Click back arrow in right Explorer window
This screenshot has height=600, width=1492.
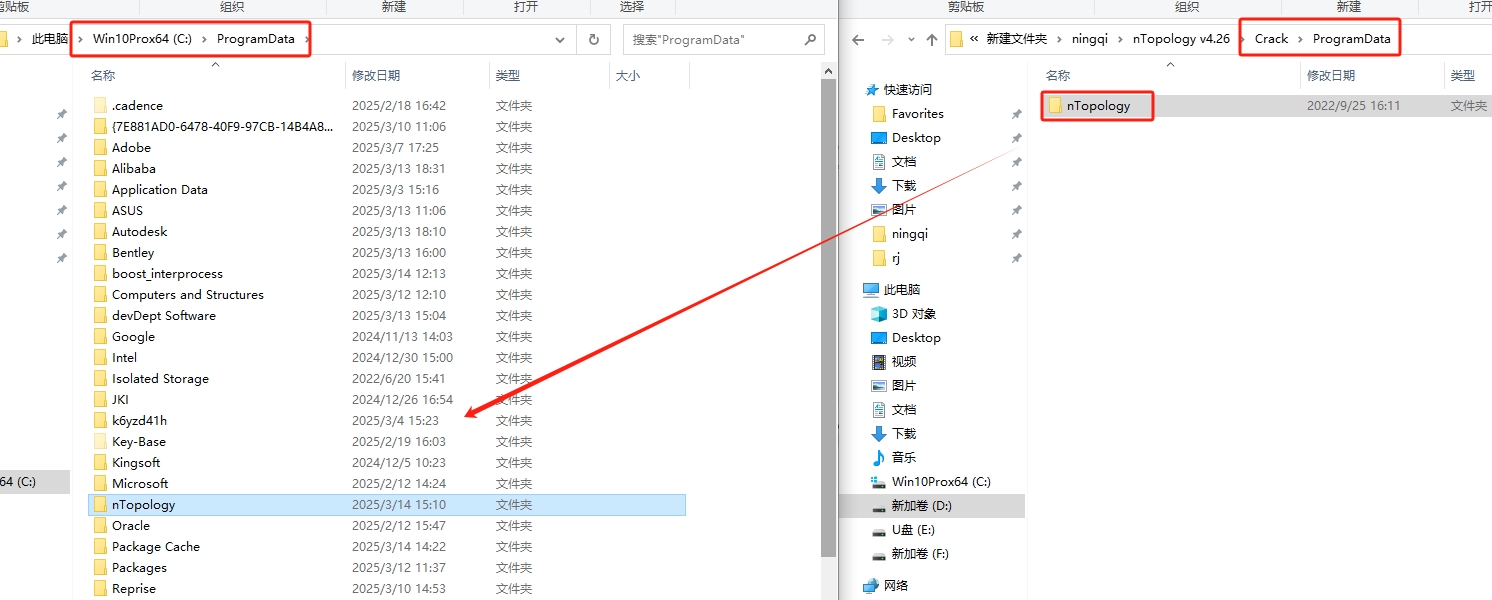(857, 40)
